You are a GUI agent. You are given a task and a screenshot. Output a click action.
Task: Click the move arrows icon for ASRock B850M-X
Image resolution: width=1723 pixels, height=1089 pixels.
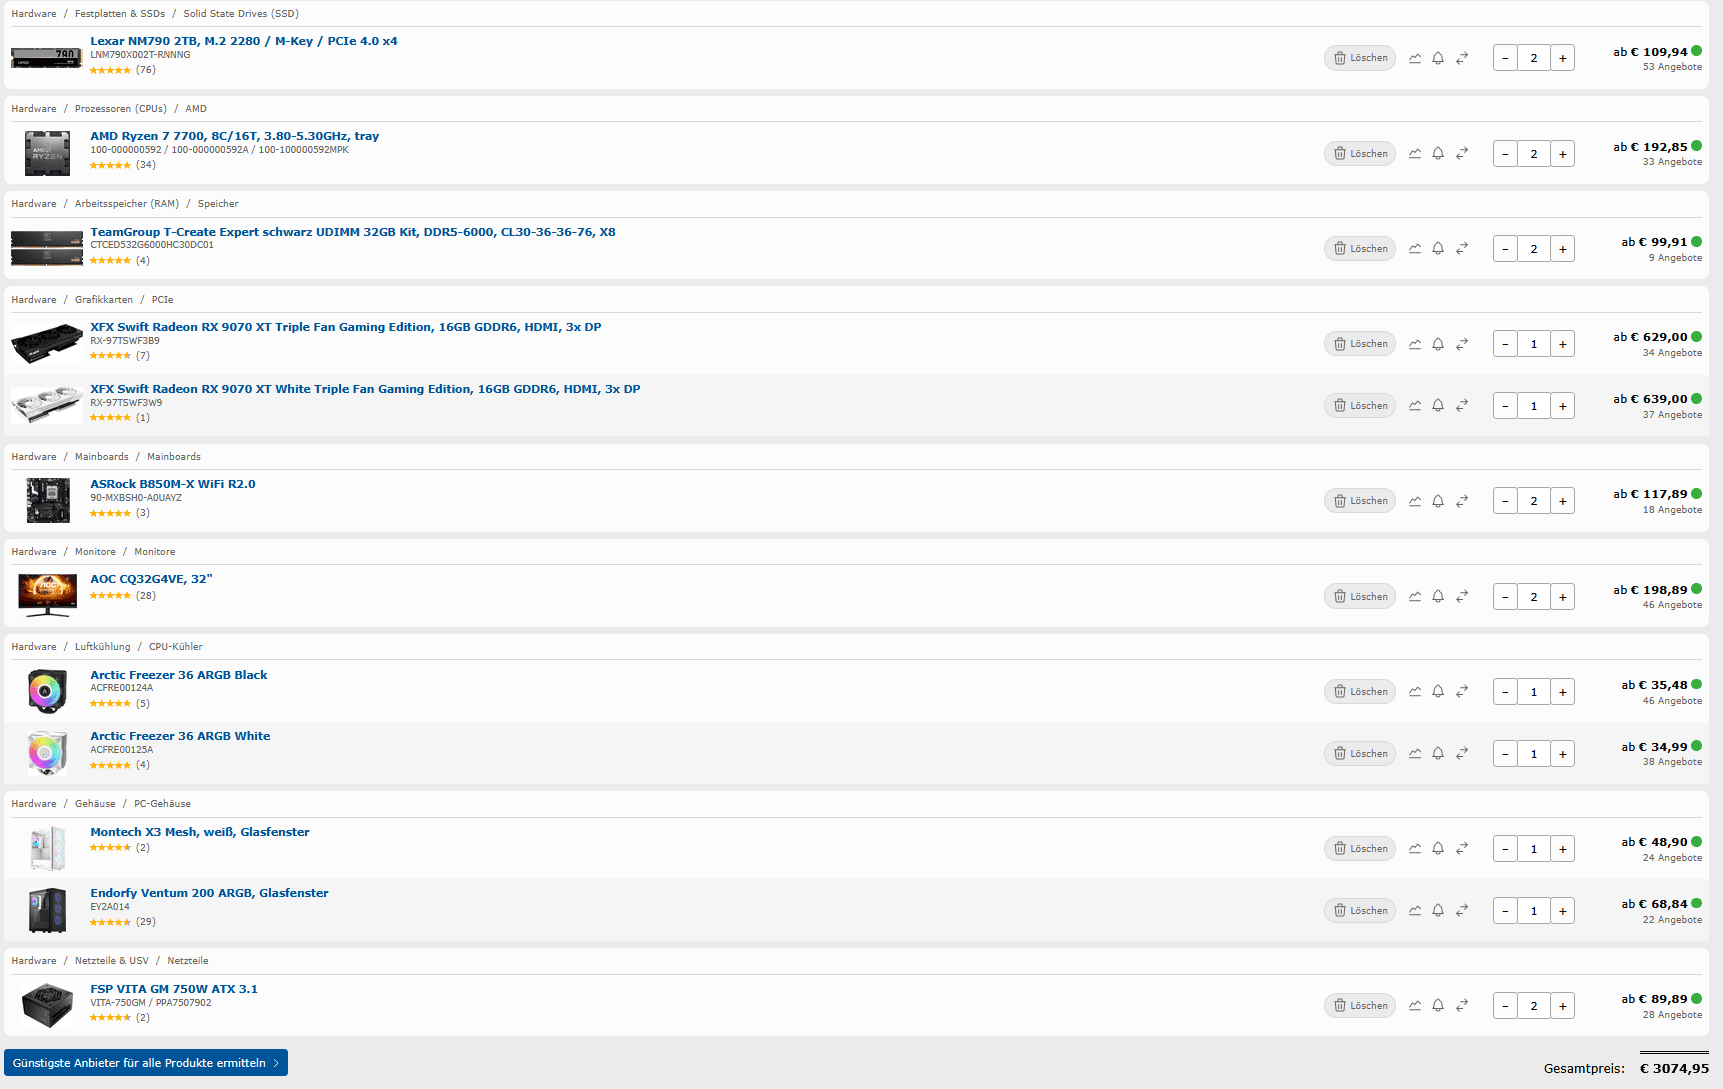(x=1462, y=501)
